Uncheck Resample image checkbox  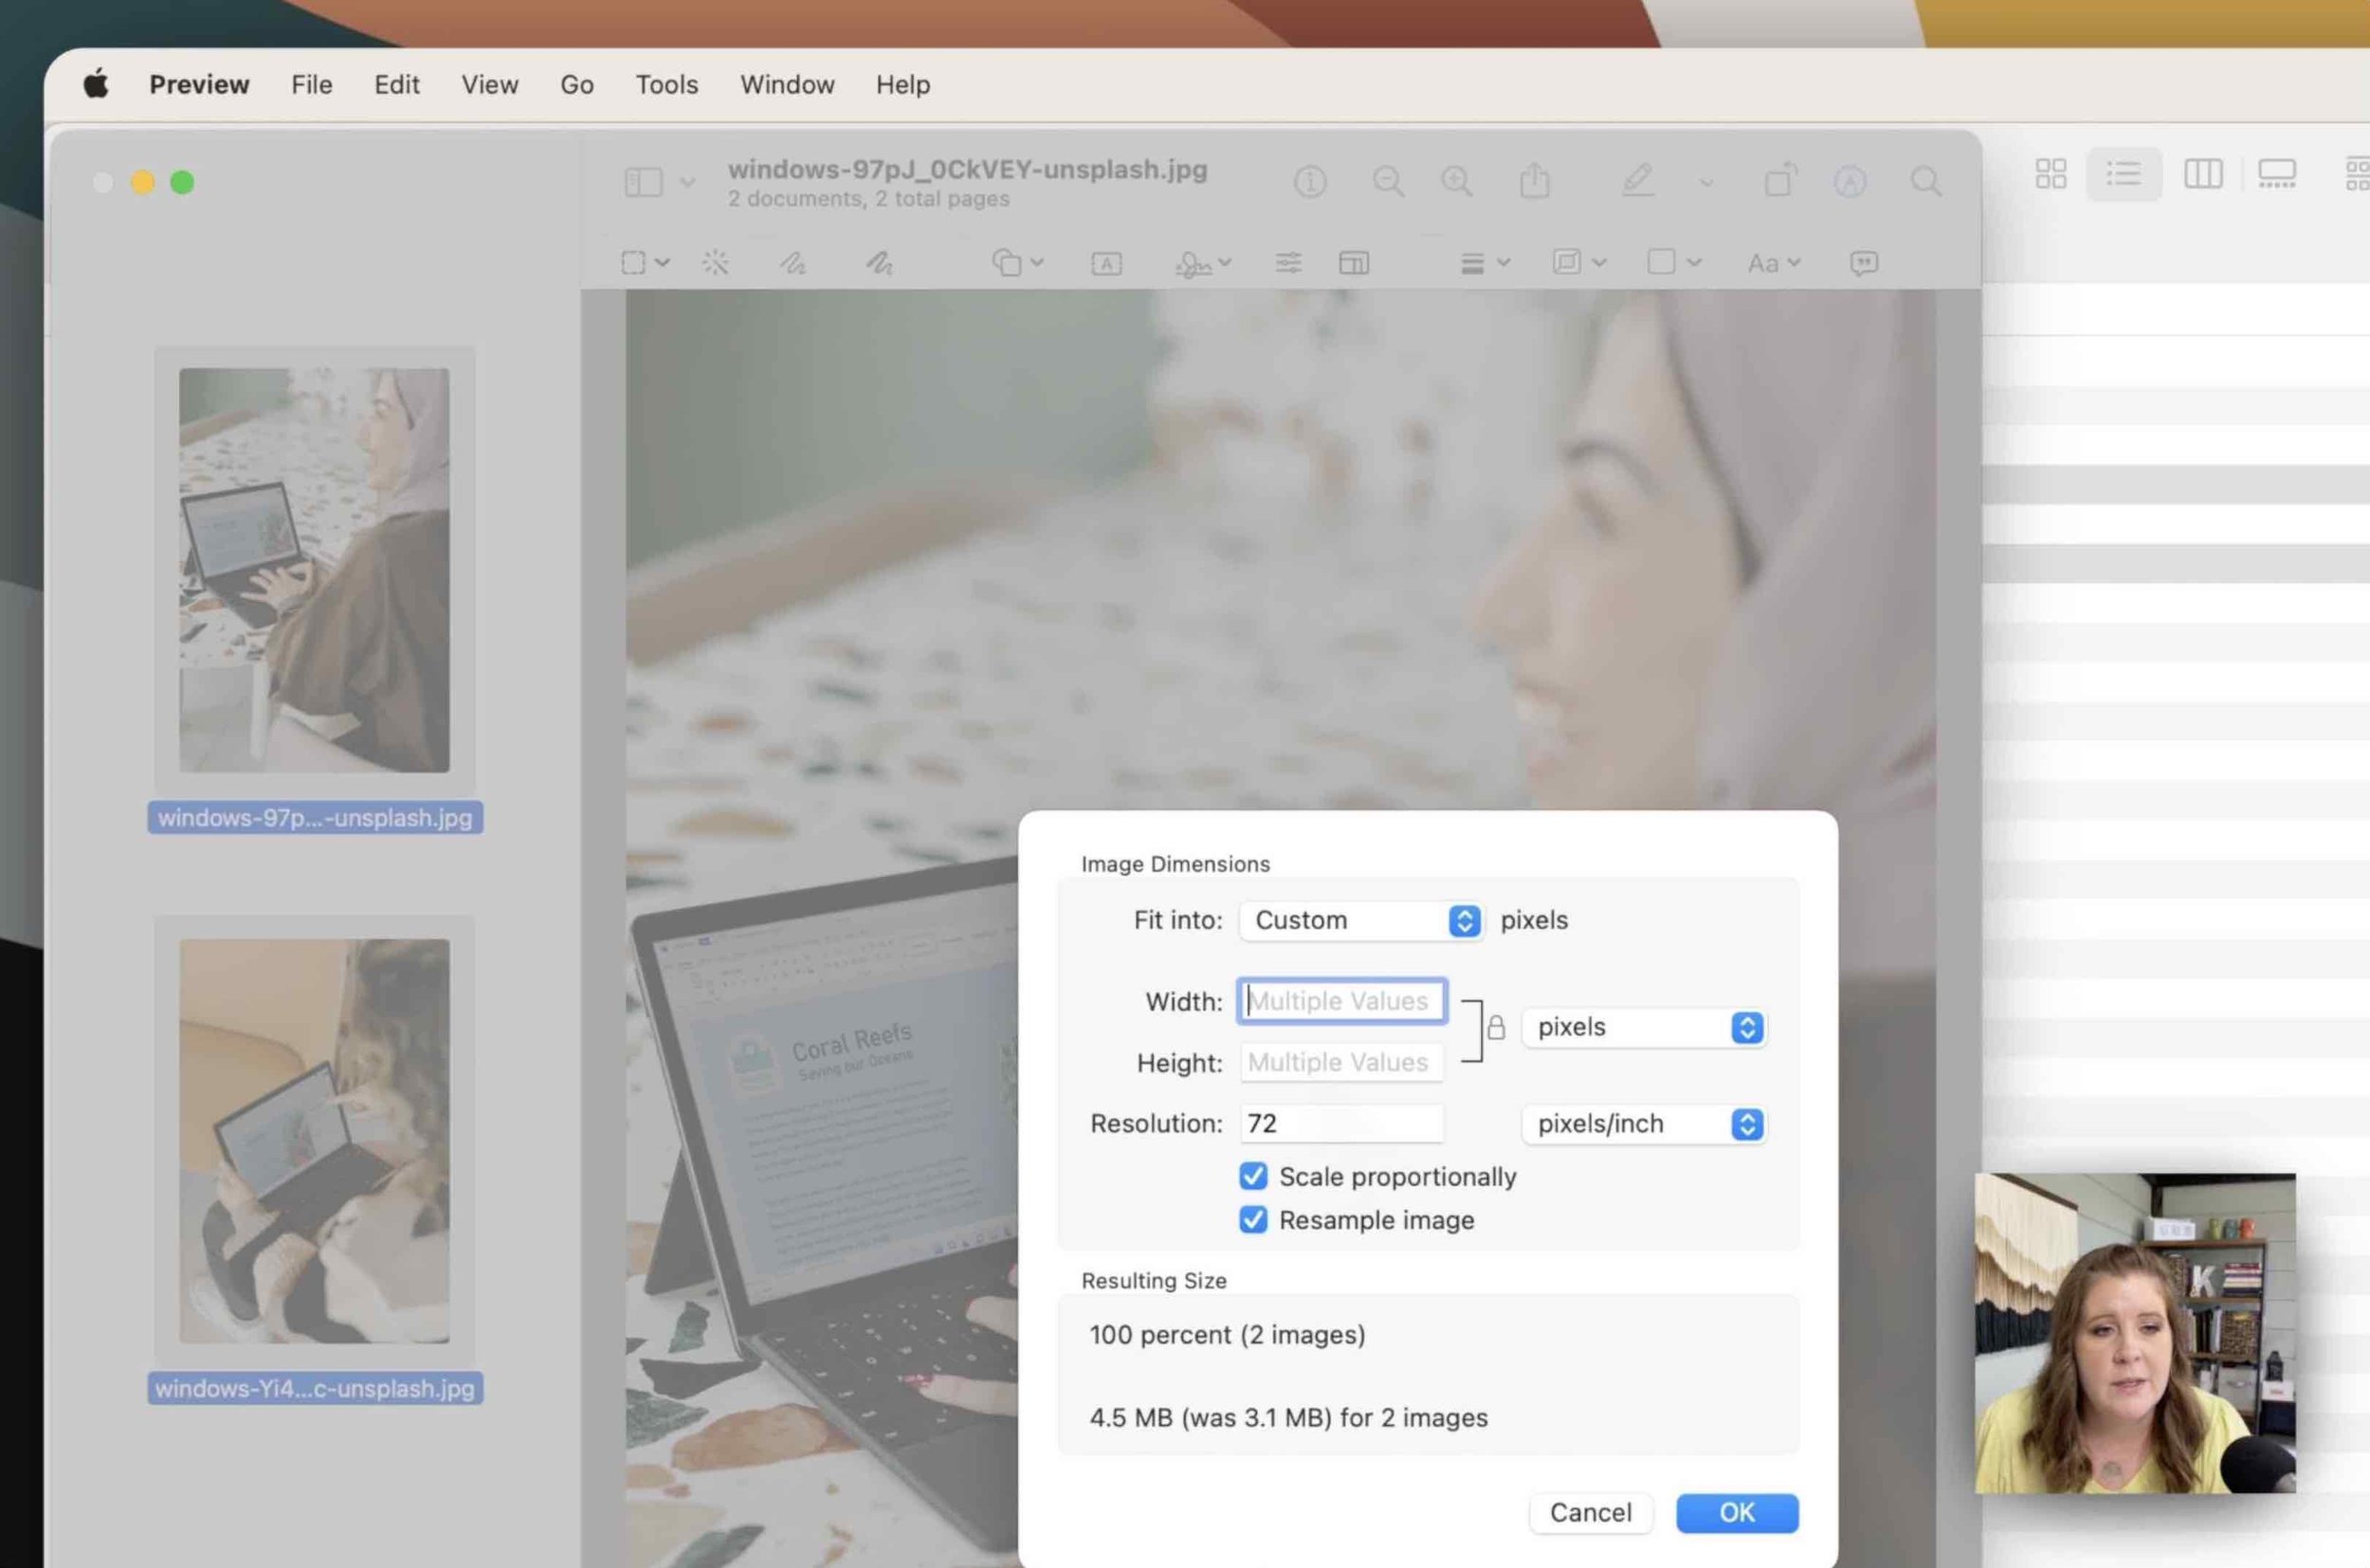click(1253, 1220)
